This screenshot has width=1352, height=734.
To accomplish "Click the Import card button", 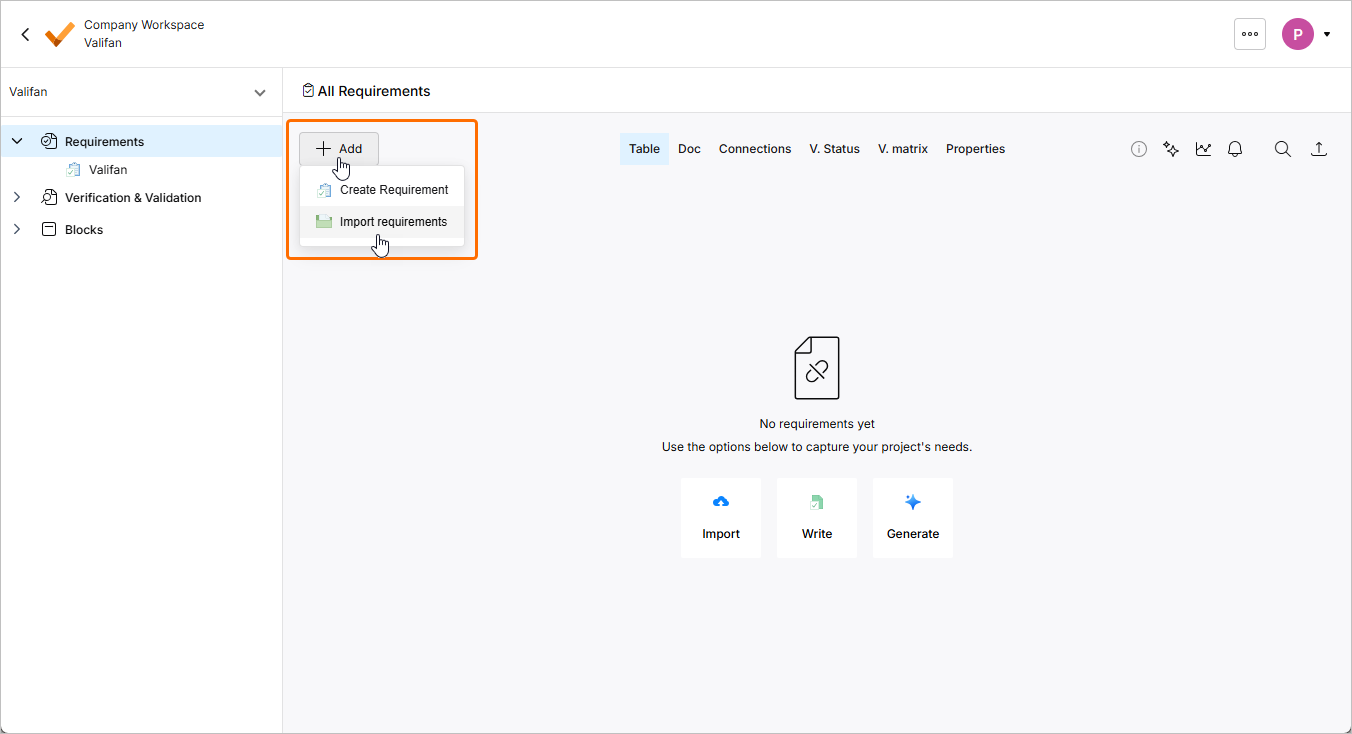I will pyautogui.click(x=721, y=518).
